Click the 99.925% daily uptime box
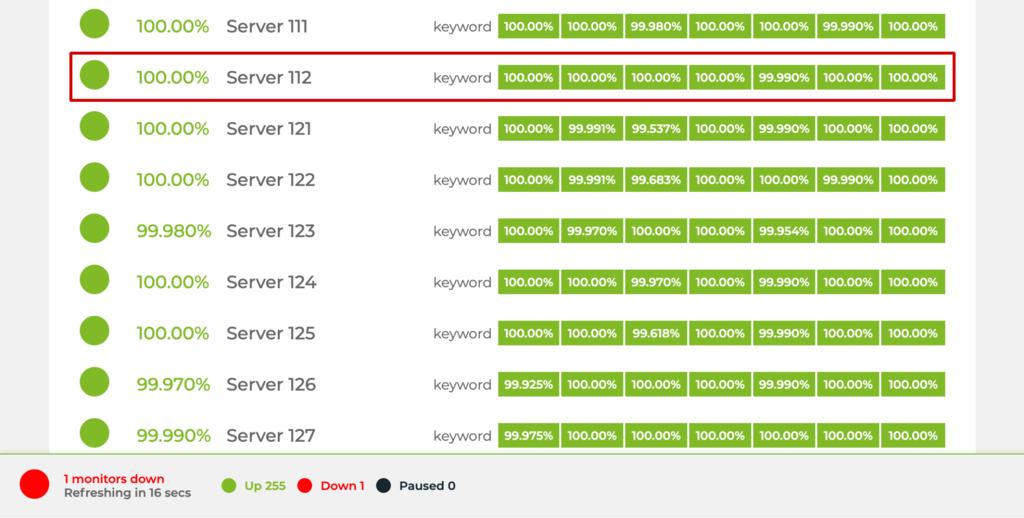Viewport: 1024px width, 518px height. 529,385
